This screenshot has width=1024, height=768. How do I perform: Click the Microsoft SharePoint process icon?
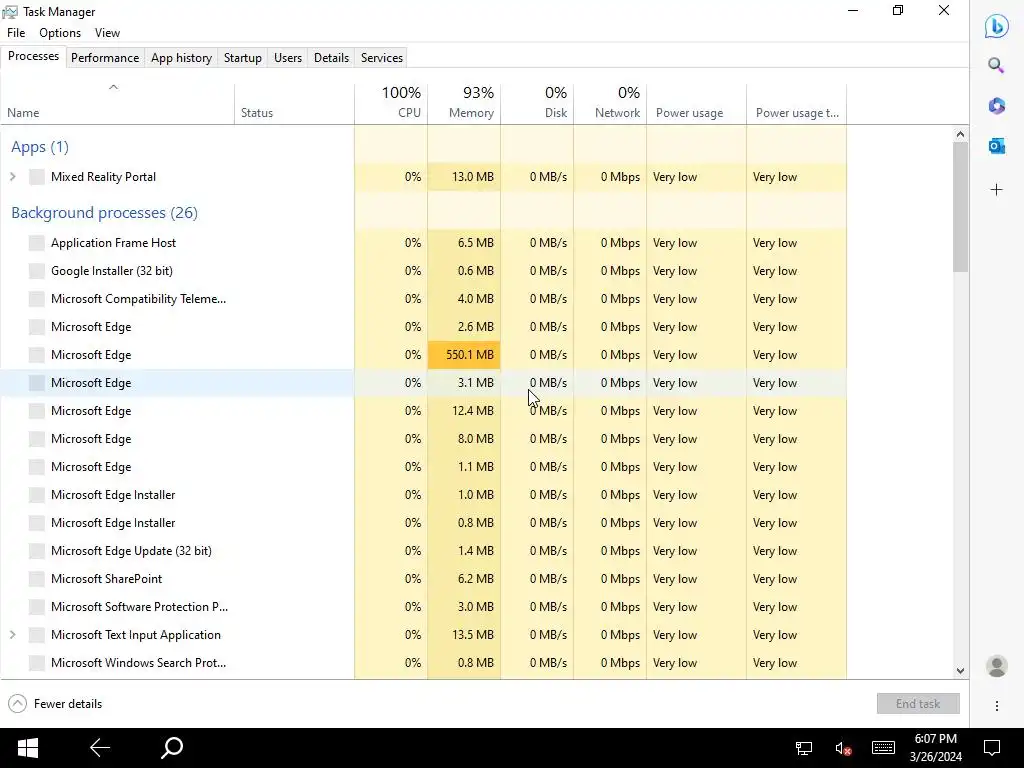click(37, 579)
